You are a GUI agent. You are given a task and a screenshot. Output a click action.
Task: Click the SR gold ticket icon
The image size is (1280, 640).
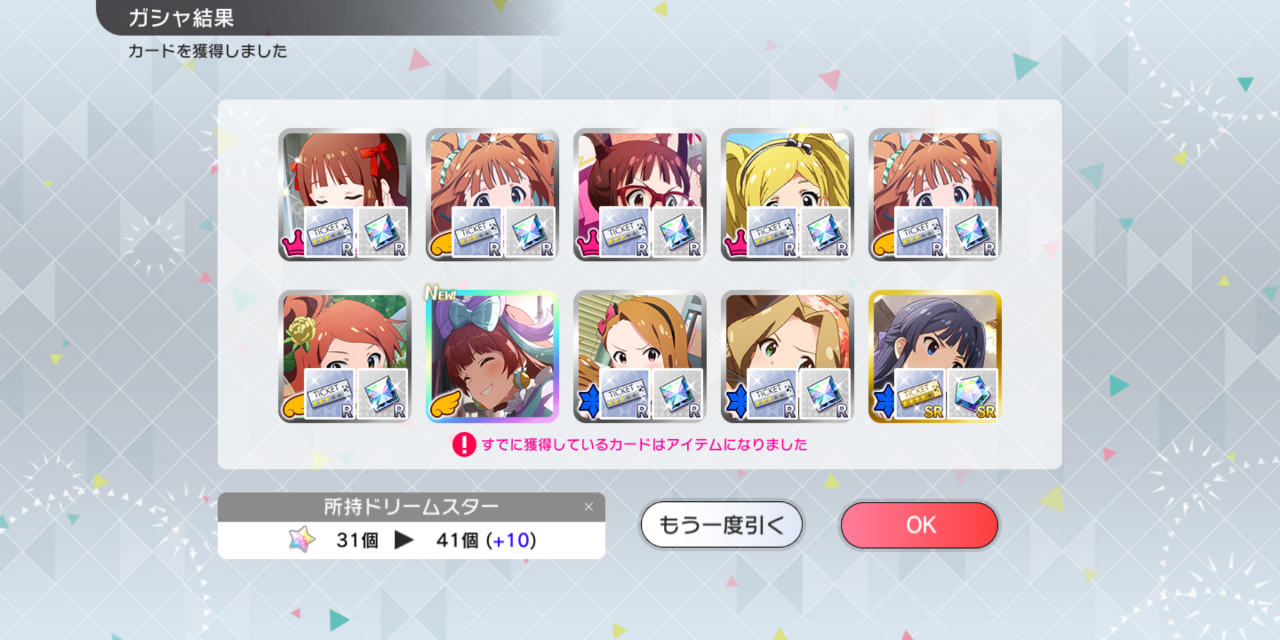[920, 394]
